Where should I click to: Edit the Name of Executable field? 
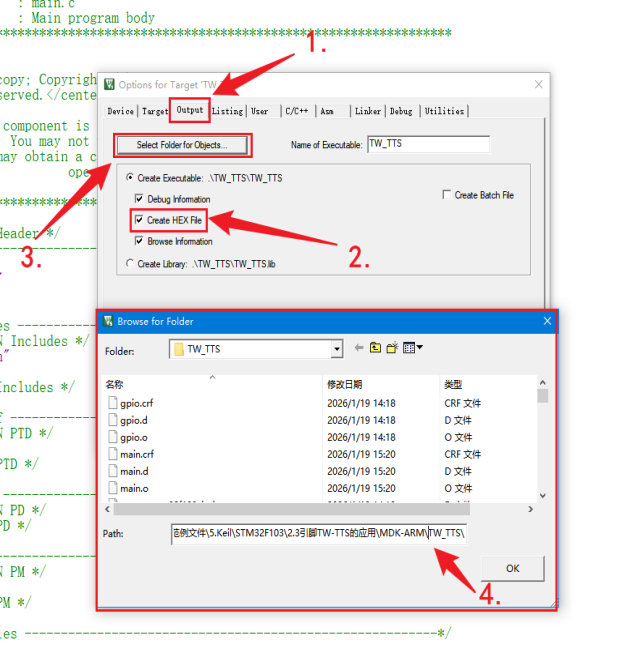click(x=429, y=144)
